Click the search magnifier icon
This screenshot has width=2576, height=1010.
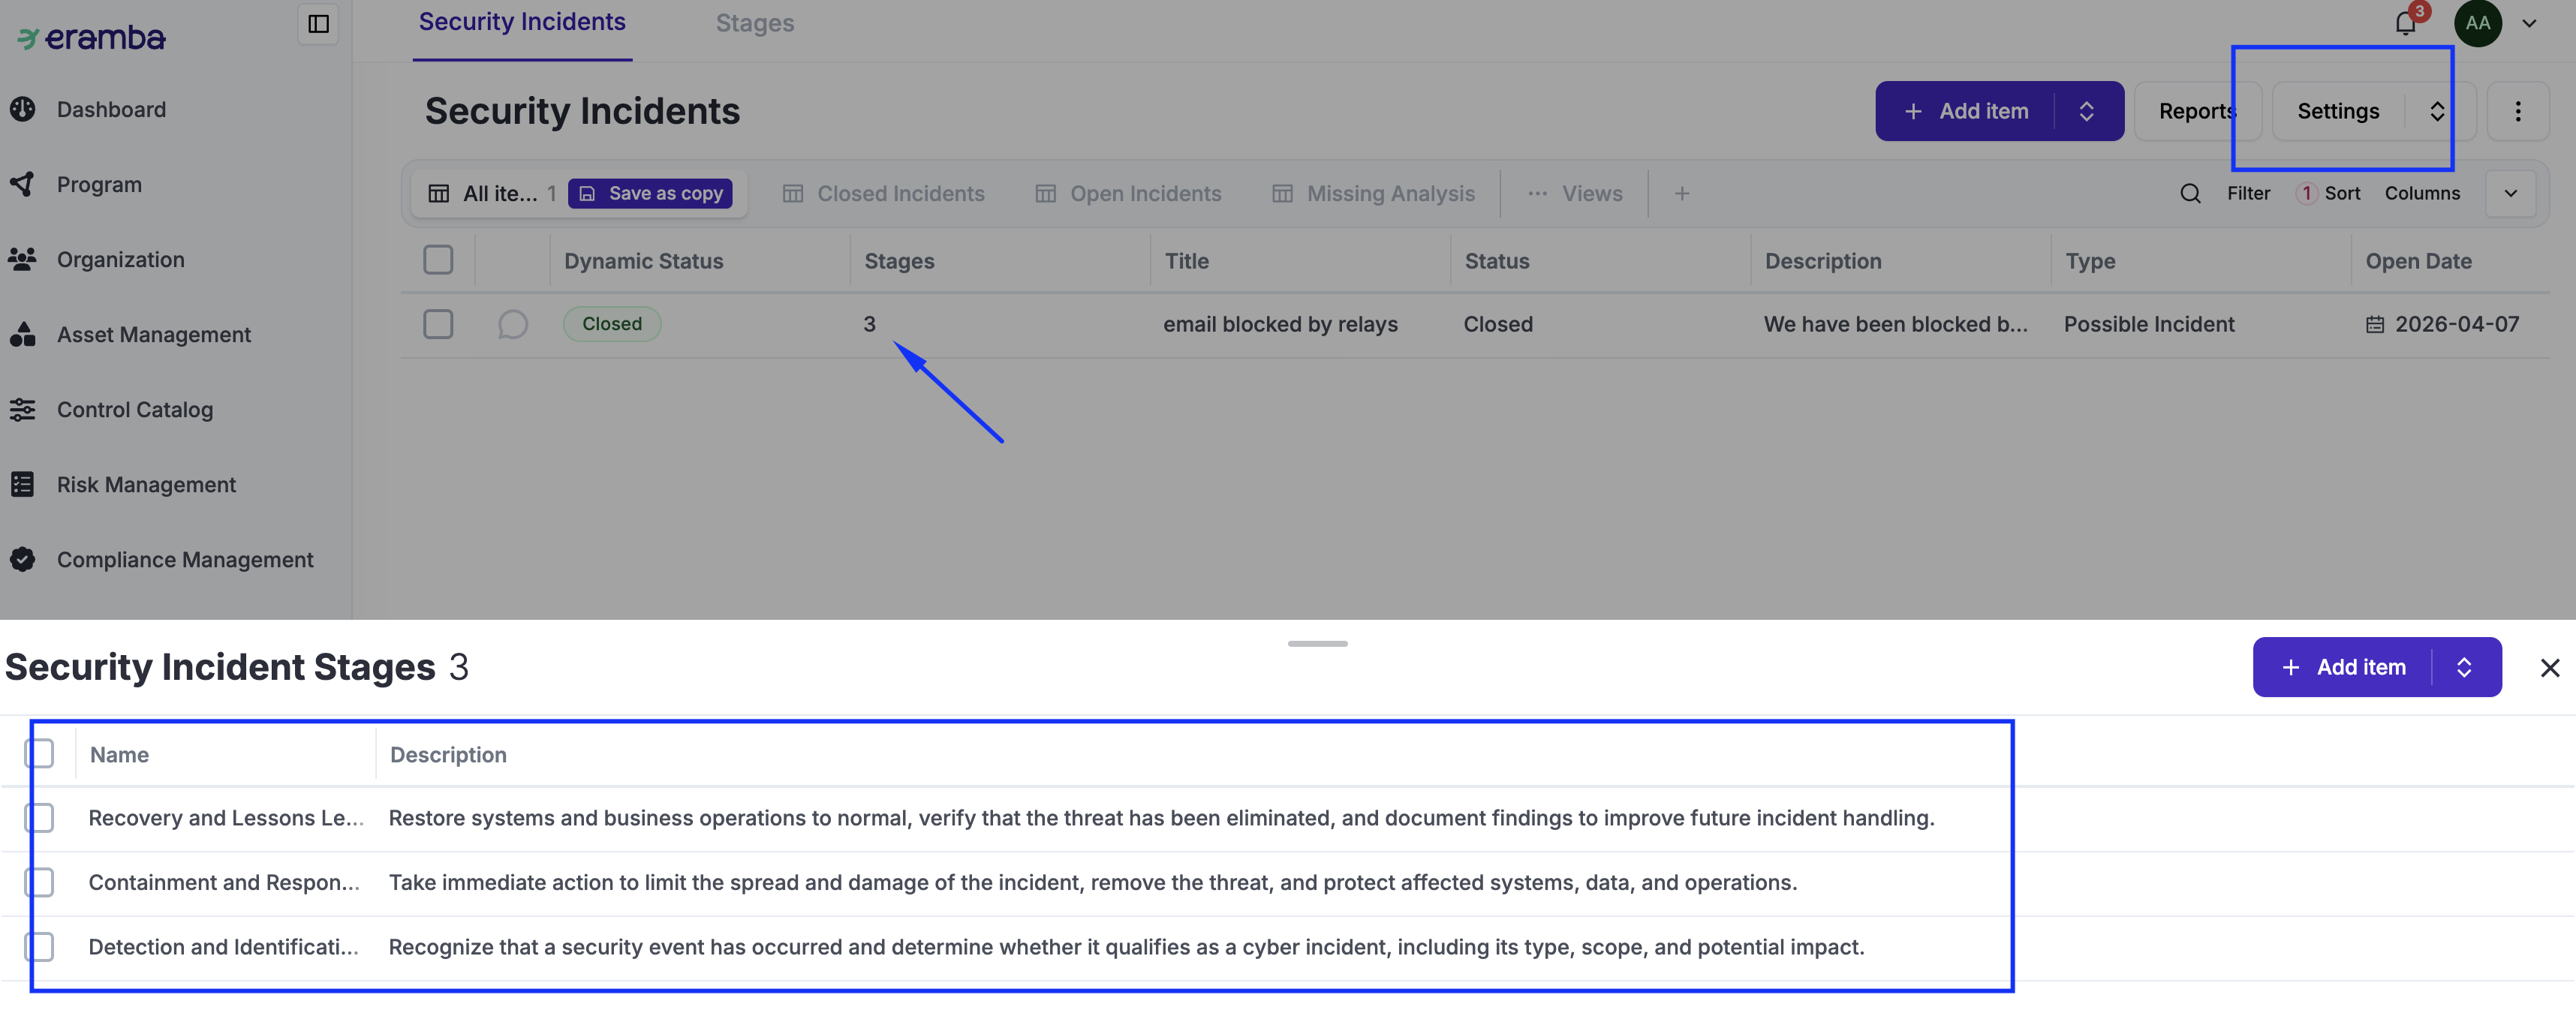point(2190,193)
